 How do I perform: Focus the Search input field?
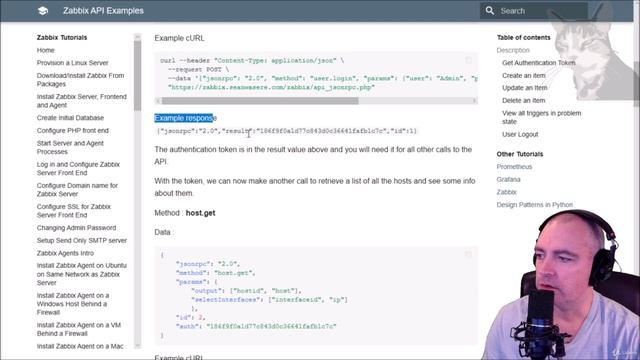534,11
